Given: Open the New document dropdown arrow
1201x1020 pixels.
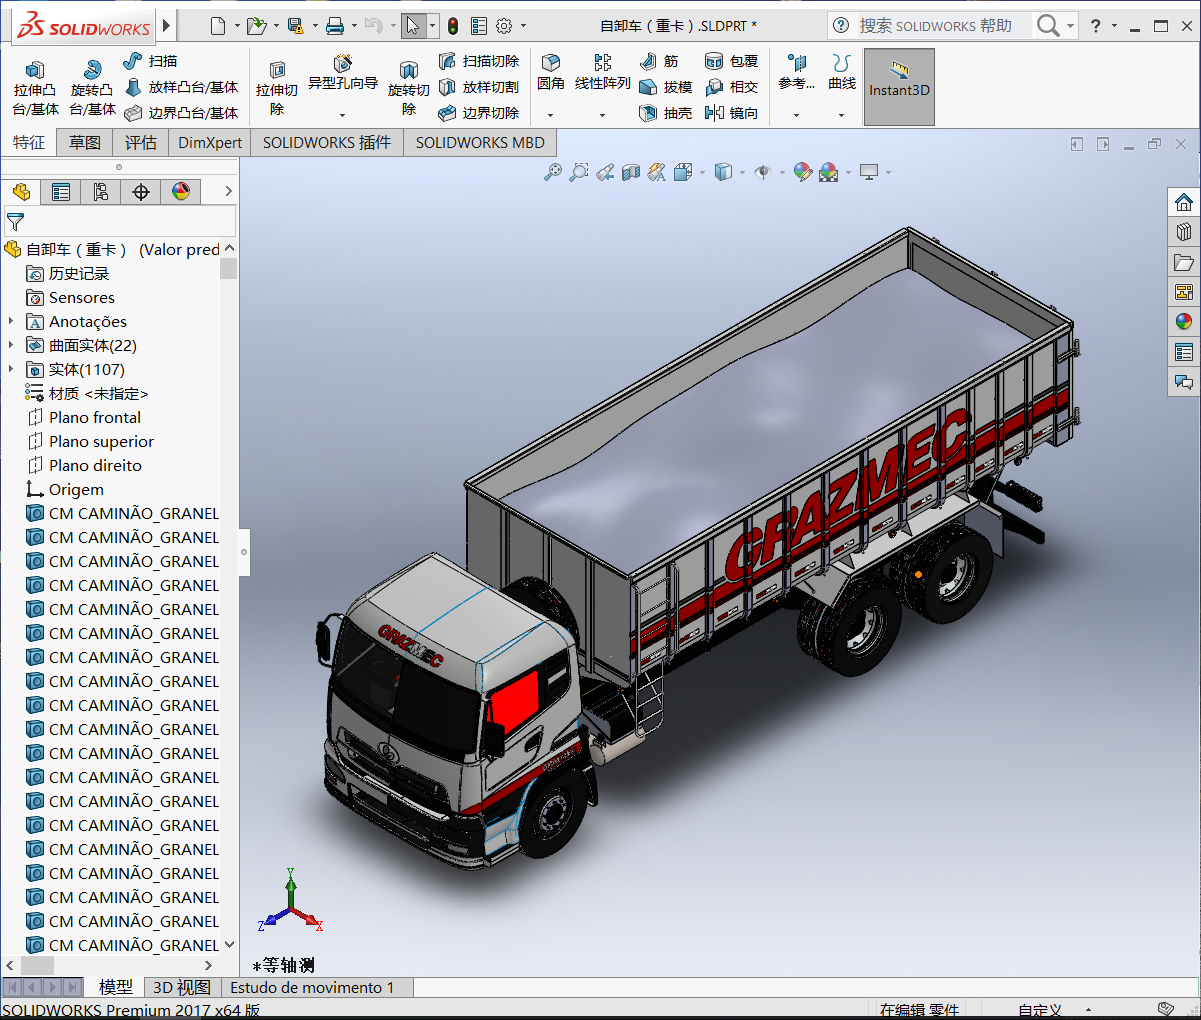Looking at the screenshot, I should pyautogui.click(x=237, y=26).
